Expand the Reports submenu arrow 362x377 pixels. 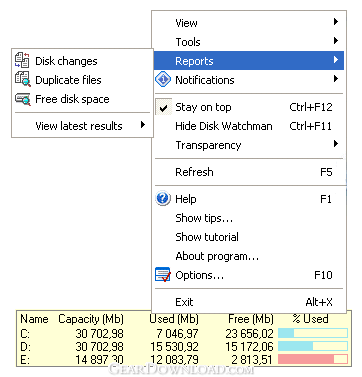point(336,60)
